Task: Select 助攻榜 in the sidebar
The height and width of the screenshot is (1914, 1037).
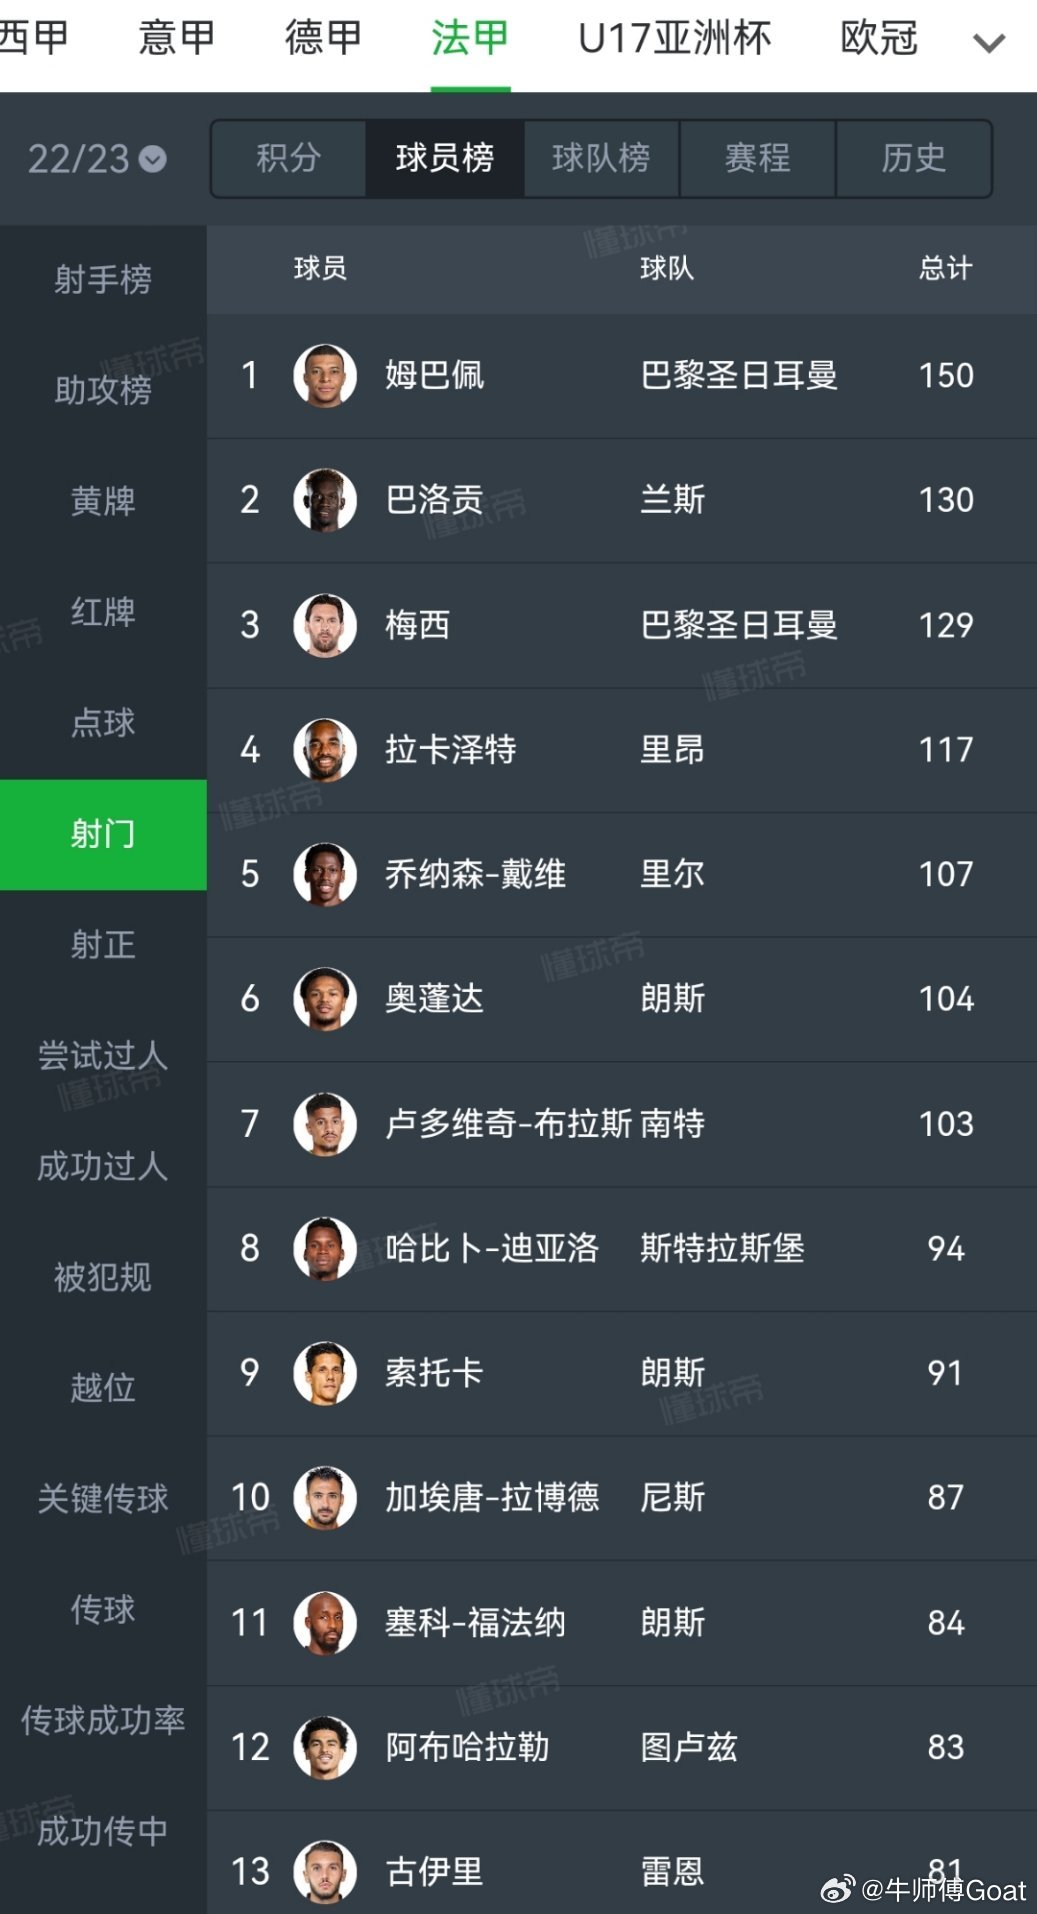Action: click(103, 390)
